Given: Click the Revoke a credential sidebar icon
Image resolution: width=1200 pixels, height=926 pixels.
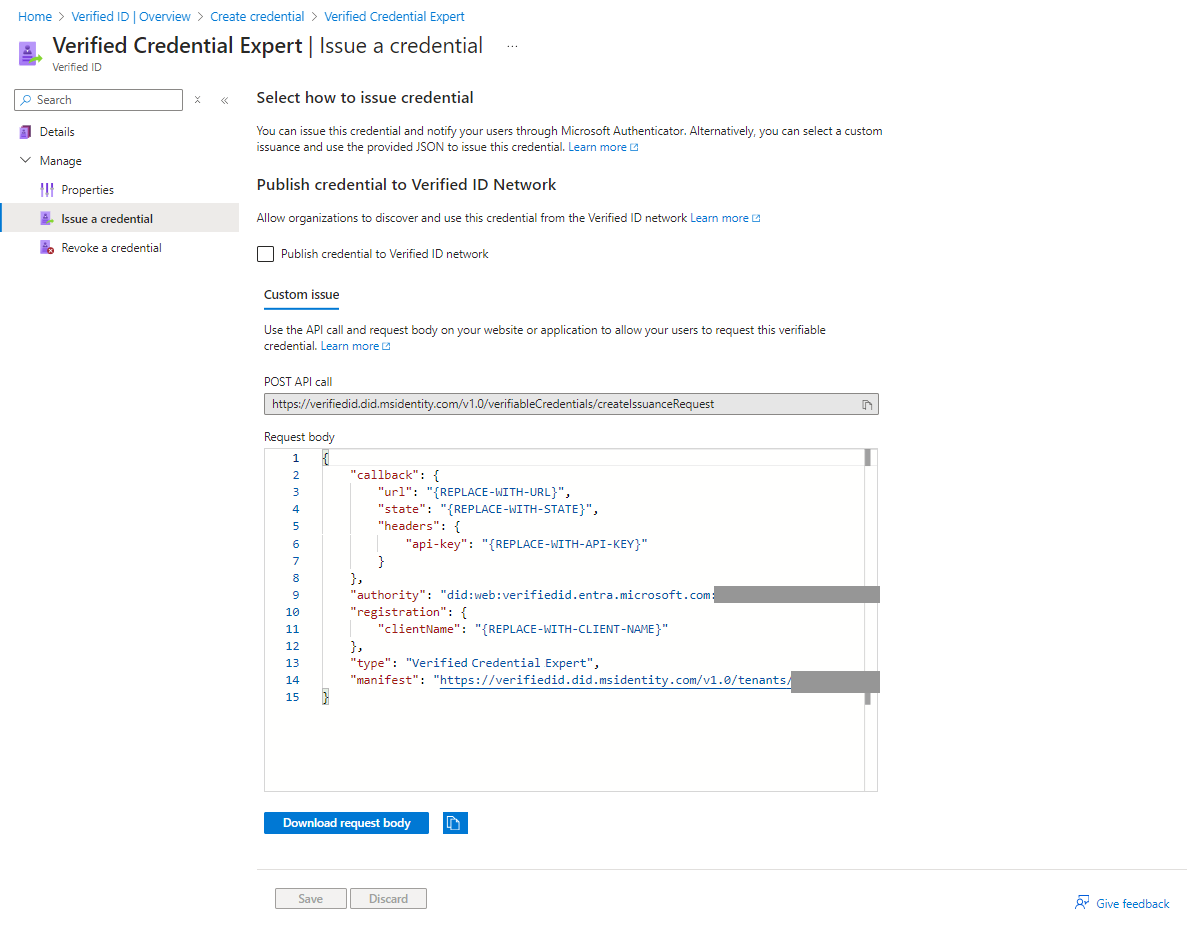Looking at the screenshot, I should pos(47,248).
